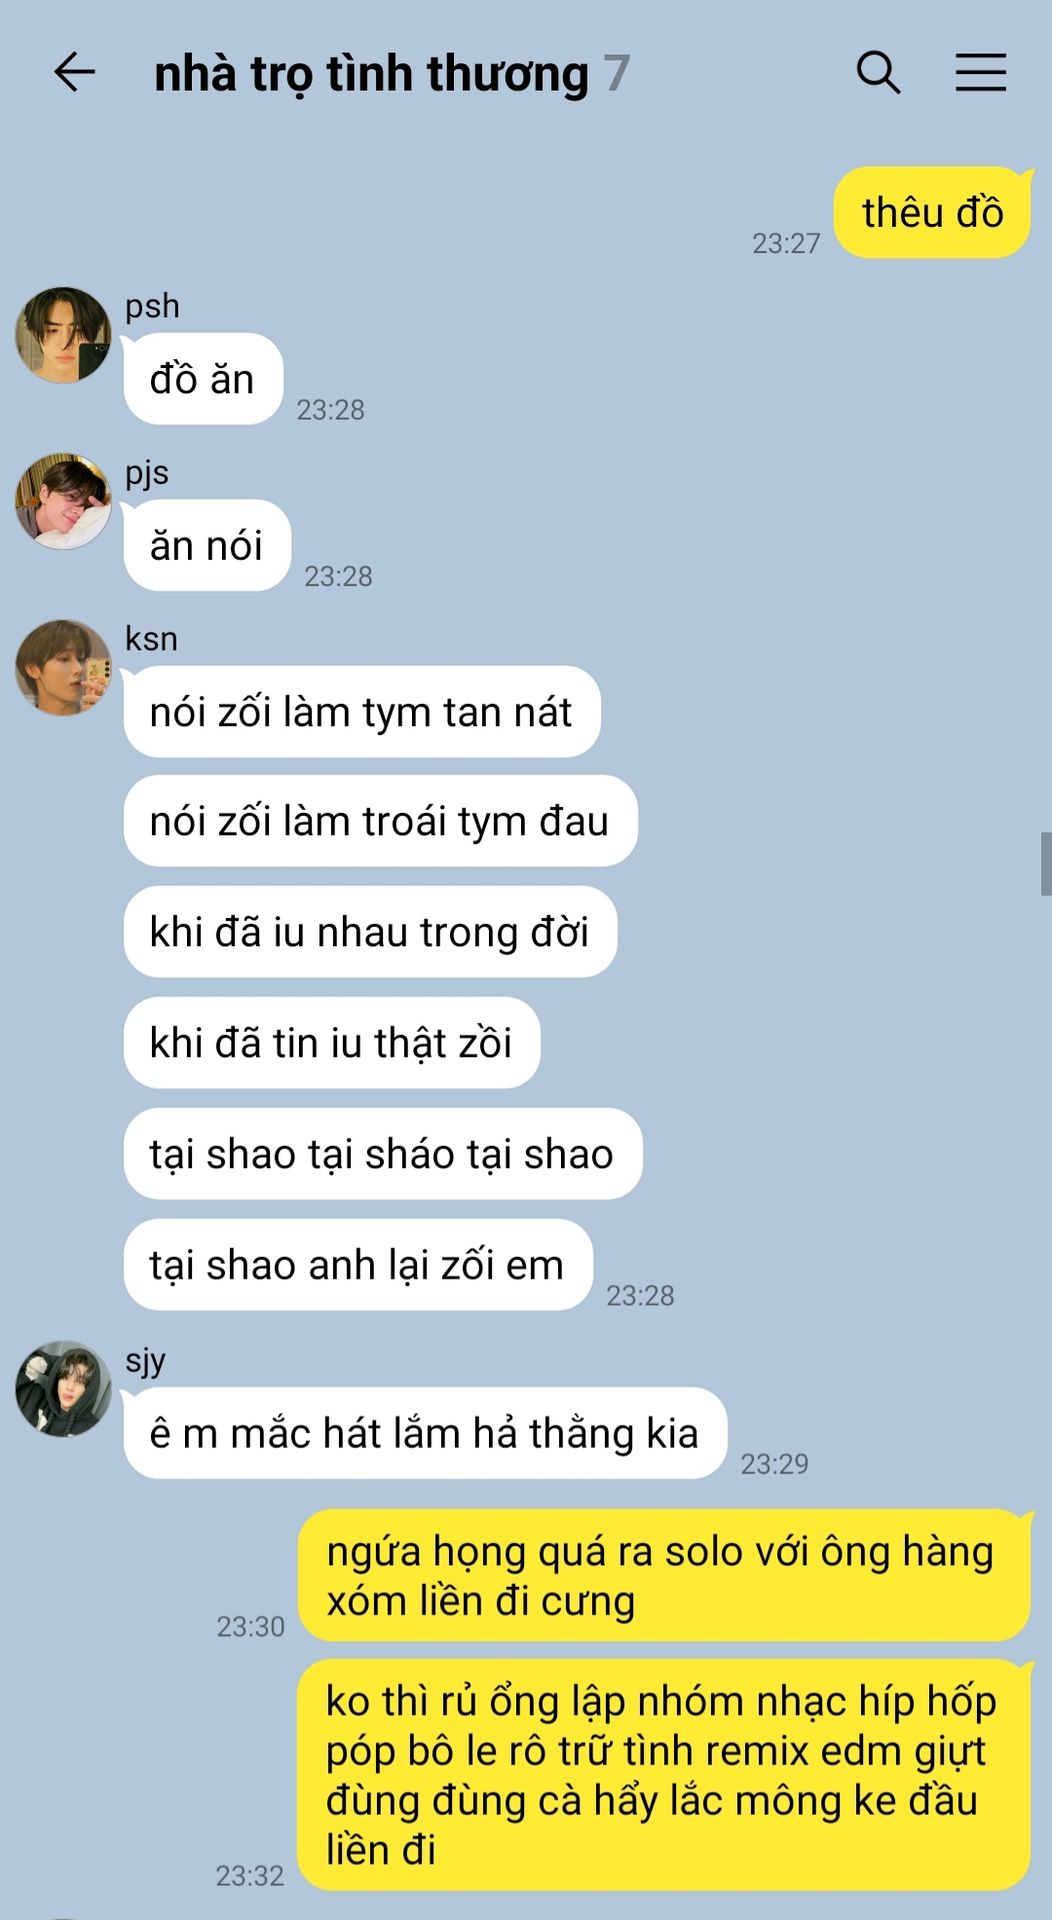Image resolution: width=1052 pixels, height=1920 pixels.
Task: Tap sender name ksn label
Action: pos(151,638)
